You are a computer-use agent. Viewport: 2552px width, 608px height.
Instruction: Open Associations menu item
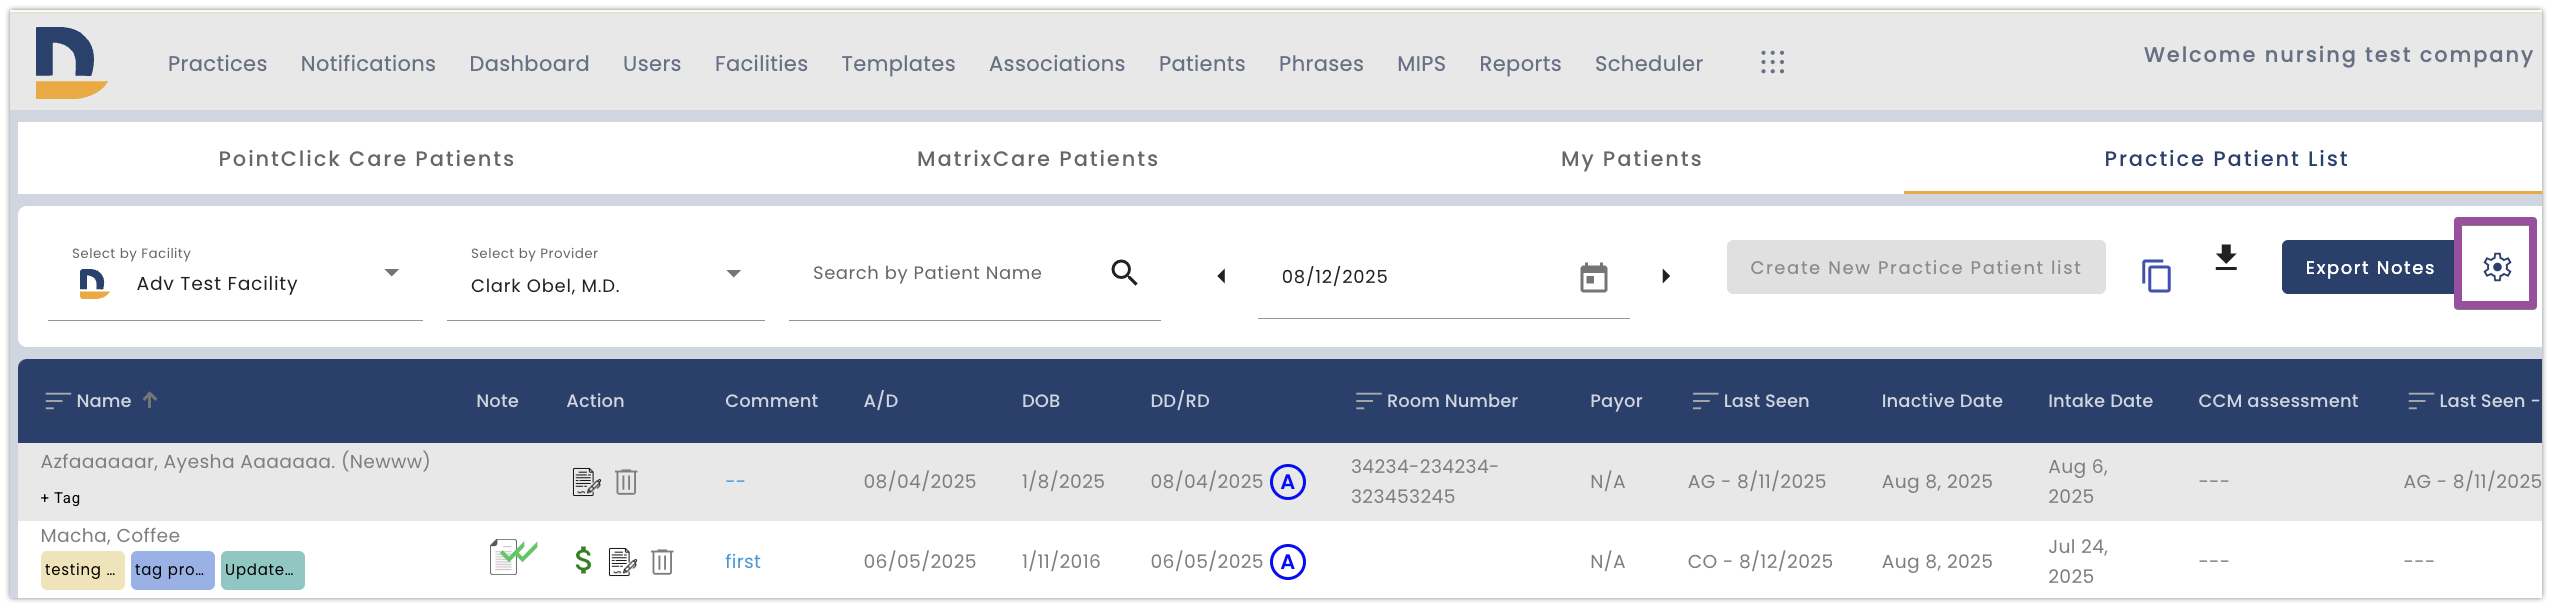[1057, 64]
